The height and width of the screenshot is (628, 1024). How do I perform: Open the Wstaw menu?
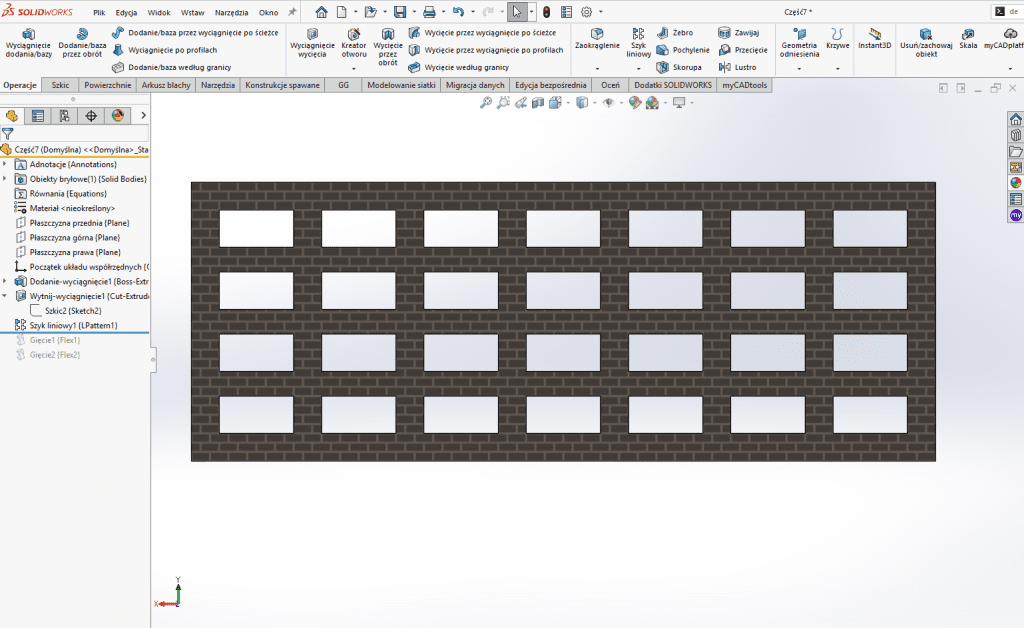(x=193, y=13)
